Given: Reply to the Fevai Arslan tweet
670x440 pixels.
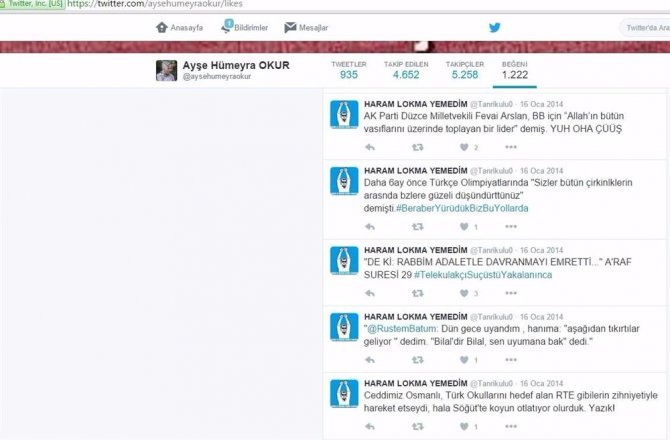Looking at the screenshot, I should (x=370, y=147).
